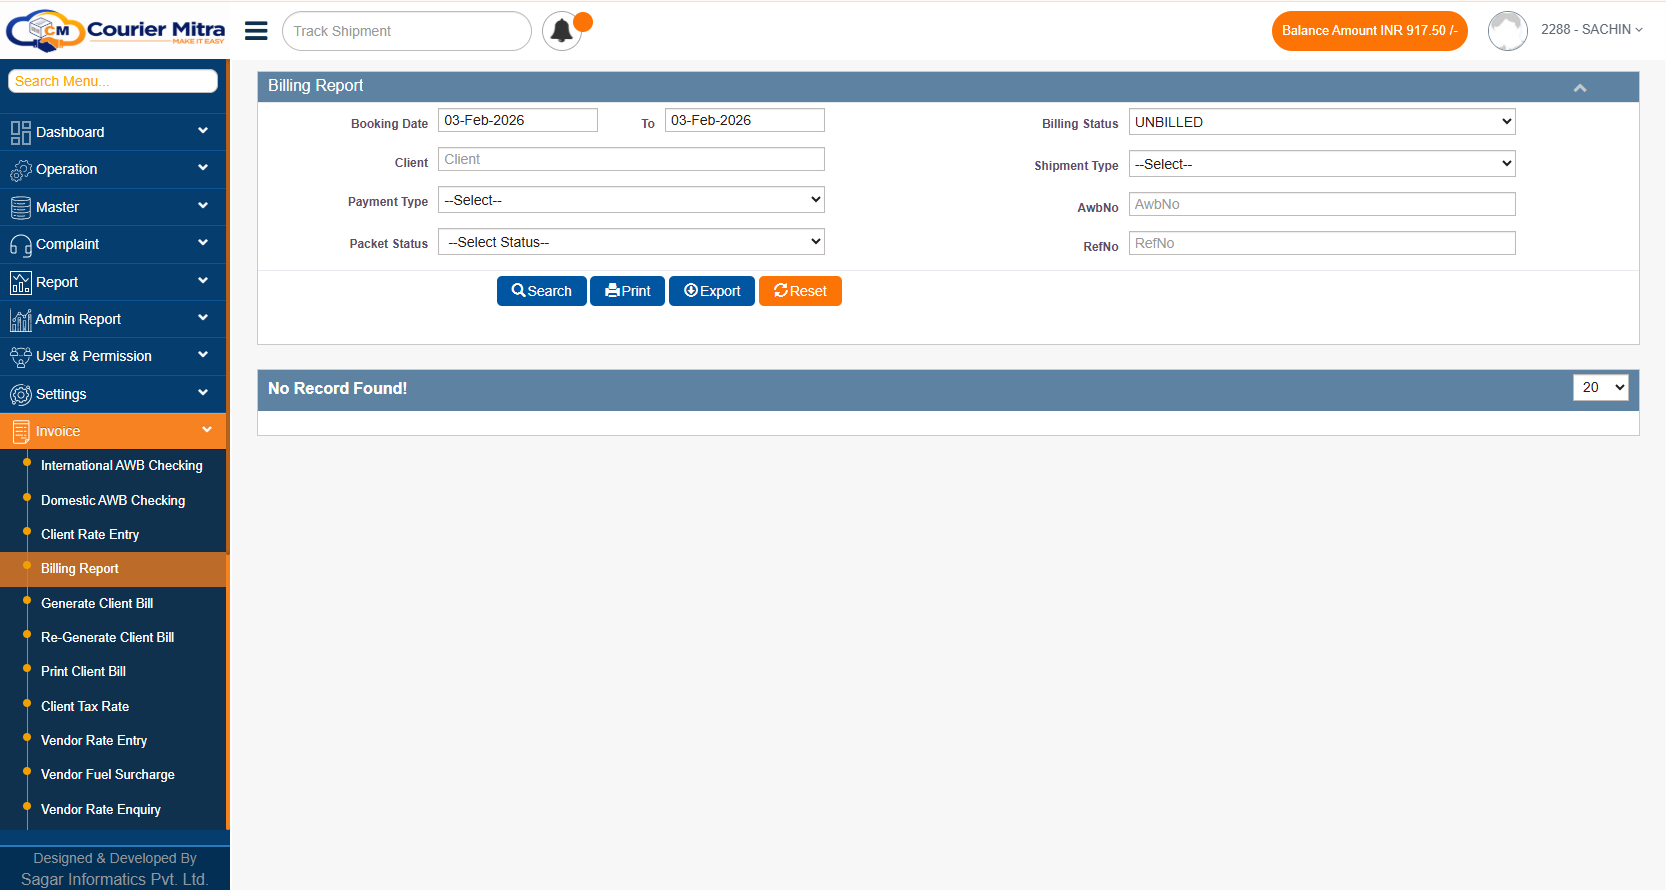
Task: Expand the Dashboard menu
Action: pyautogui.click(x=203, y=131)
